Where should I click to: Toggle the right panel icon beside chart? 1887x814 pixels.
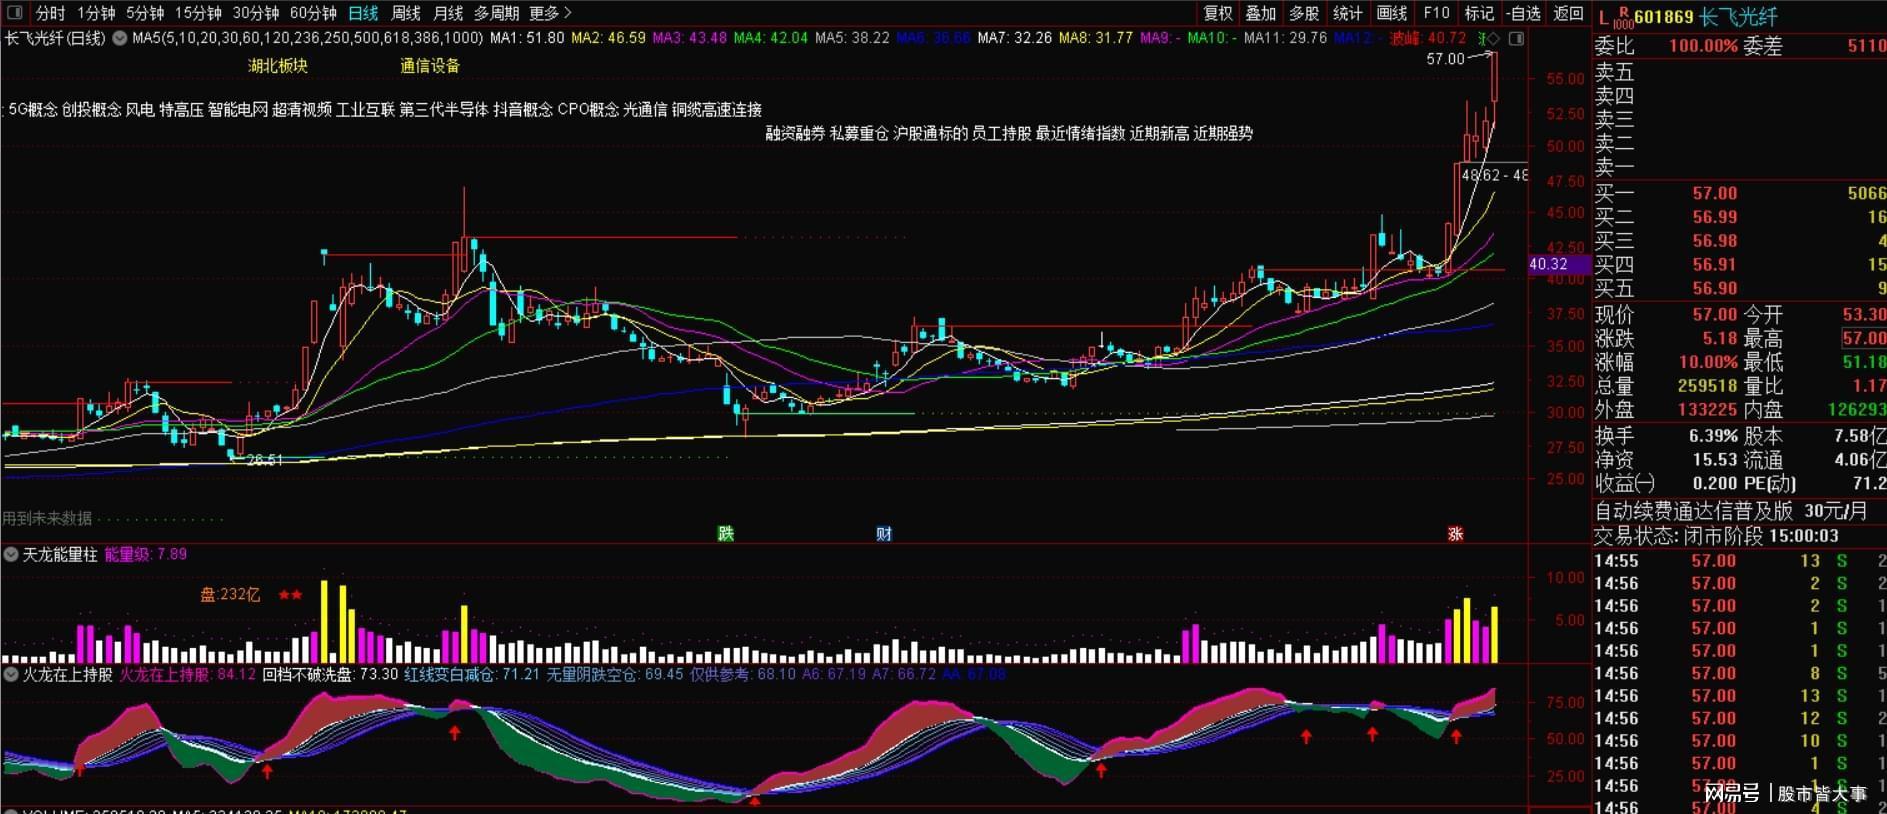(x=1517, y=39)
